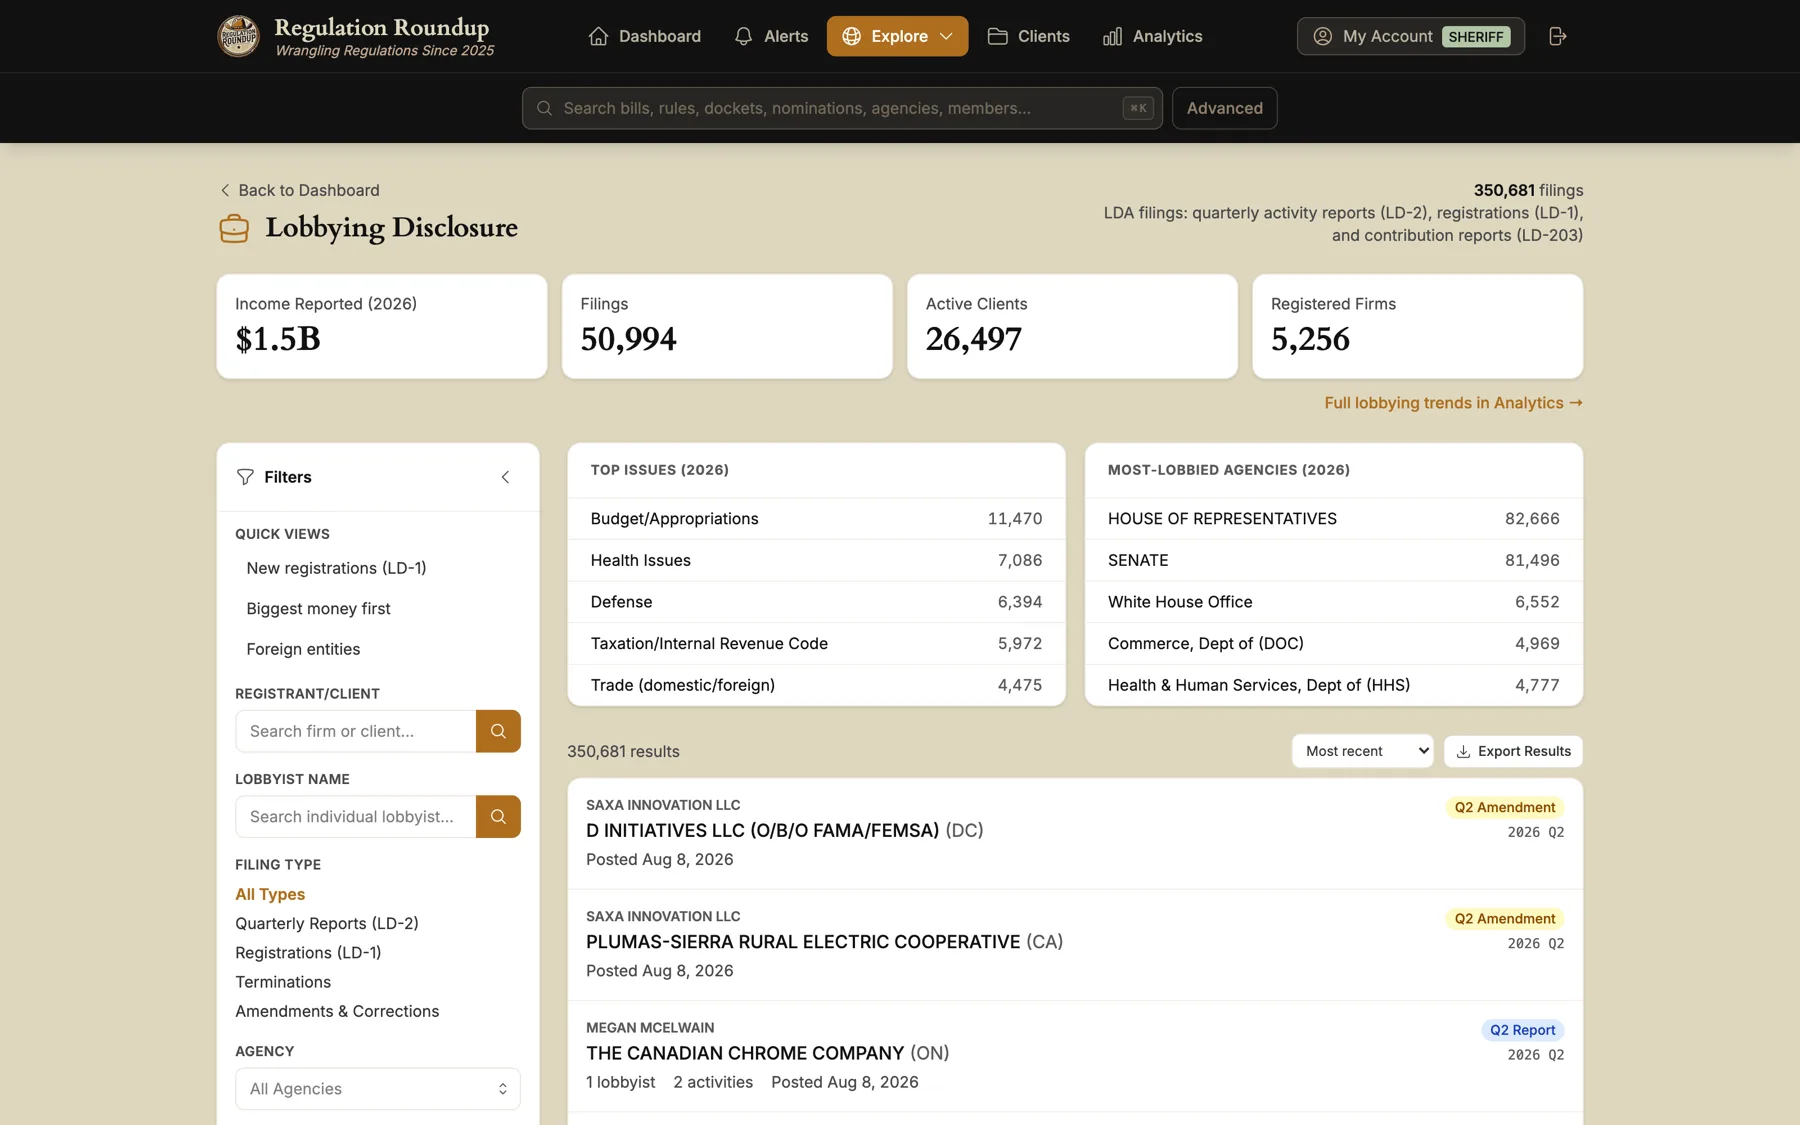Click the magnifier icon in global search

tap(544, 108)
